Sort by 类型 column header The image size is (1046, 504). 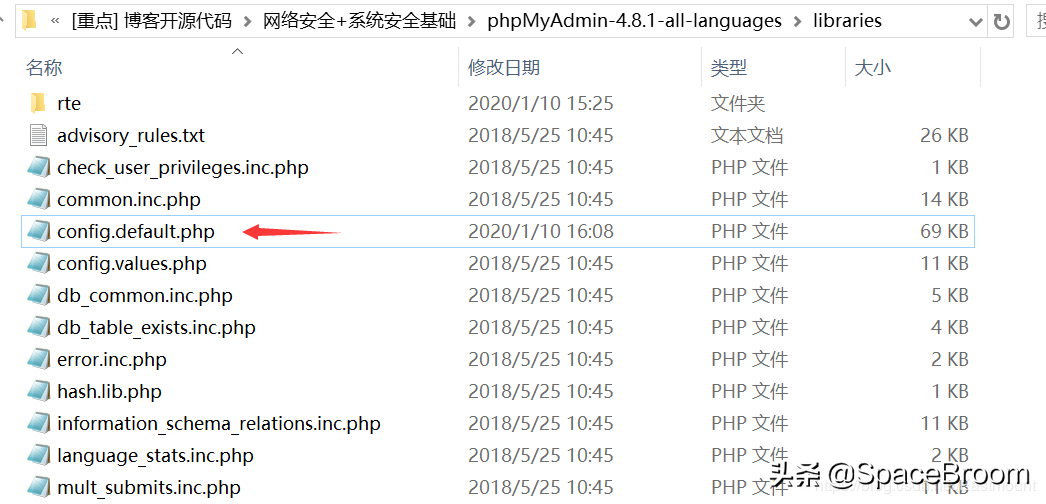(x=728, y=67)
